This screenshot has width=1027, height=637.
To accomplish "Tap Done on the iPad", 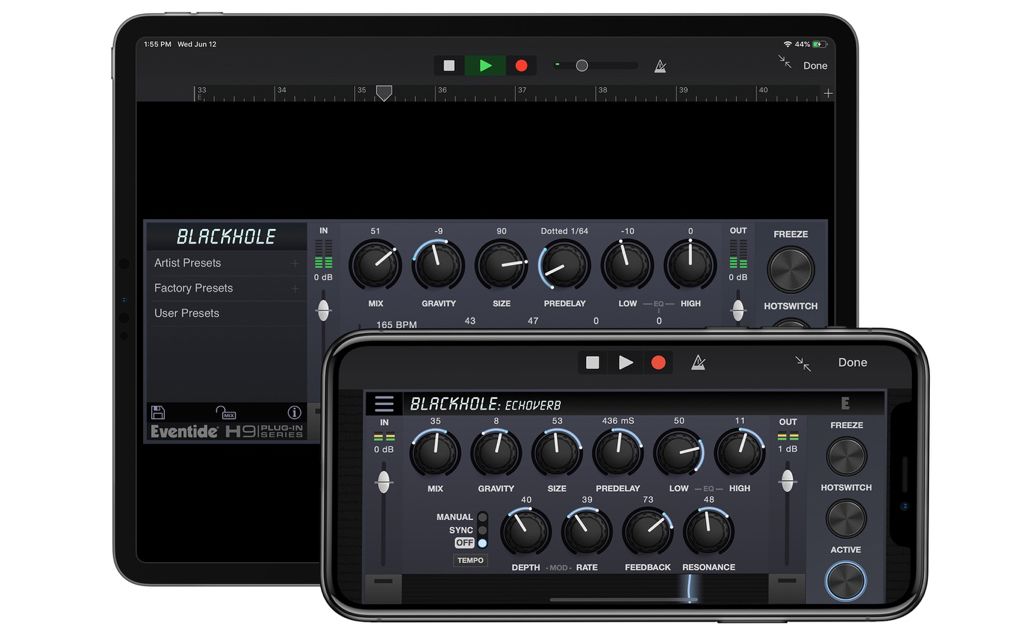I will (x=815, y=65).
